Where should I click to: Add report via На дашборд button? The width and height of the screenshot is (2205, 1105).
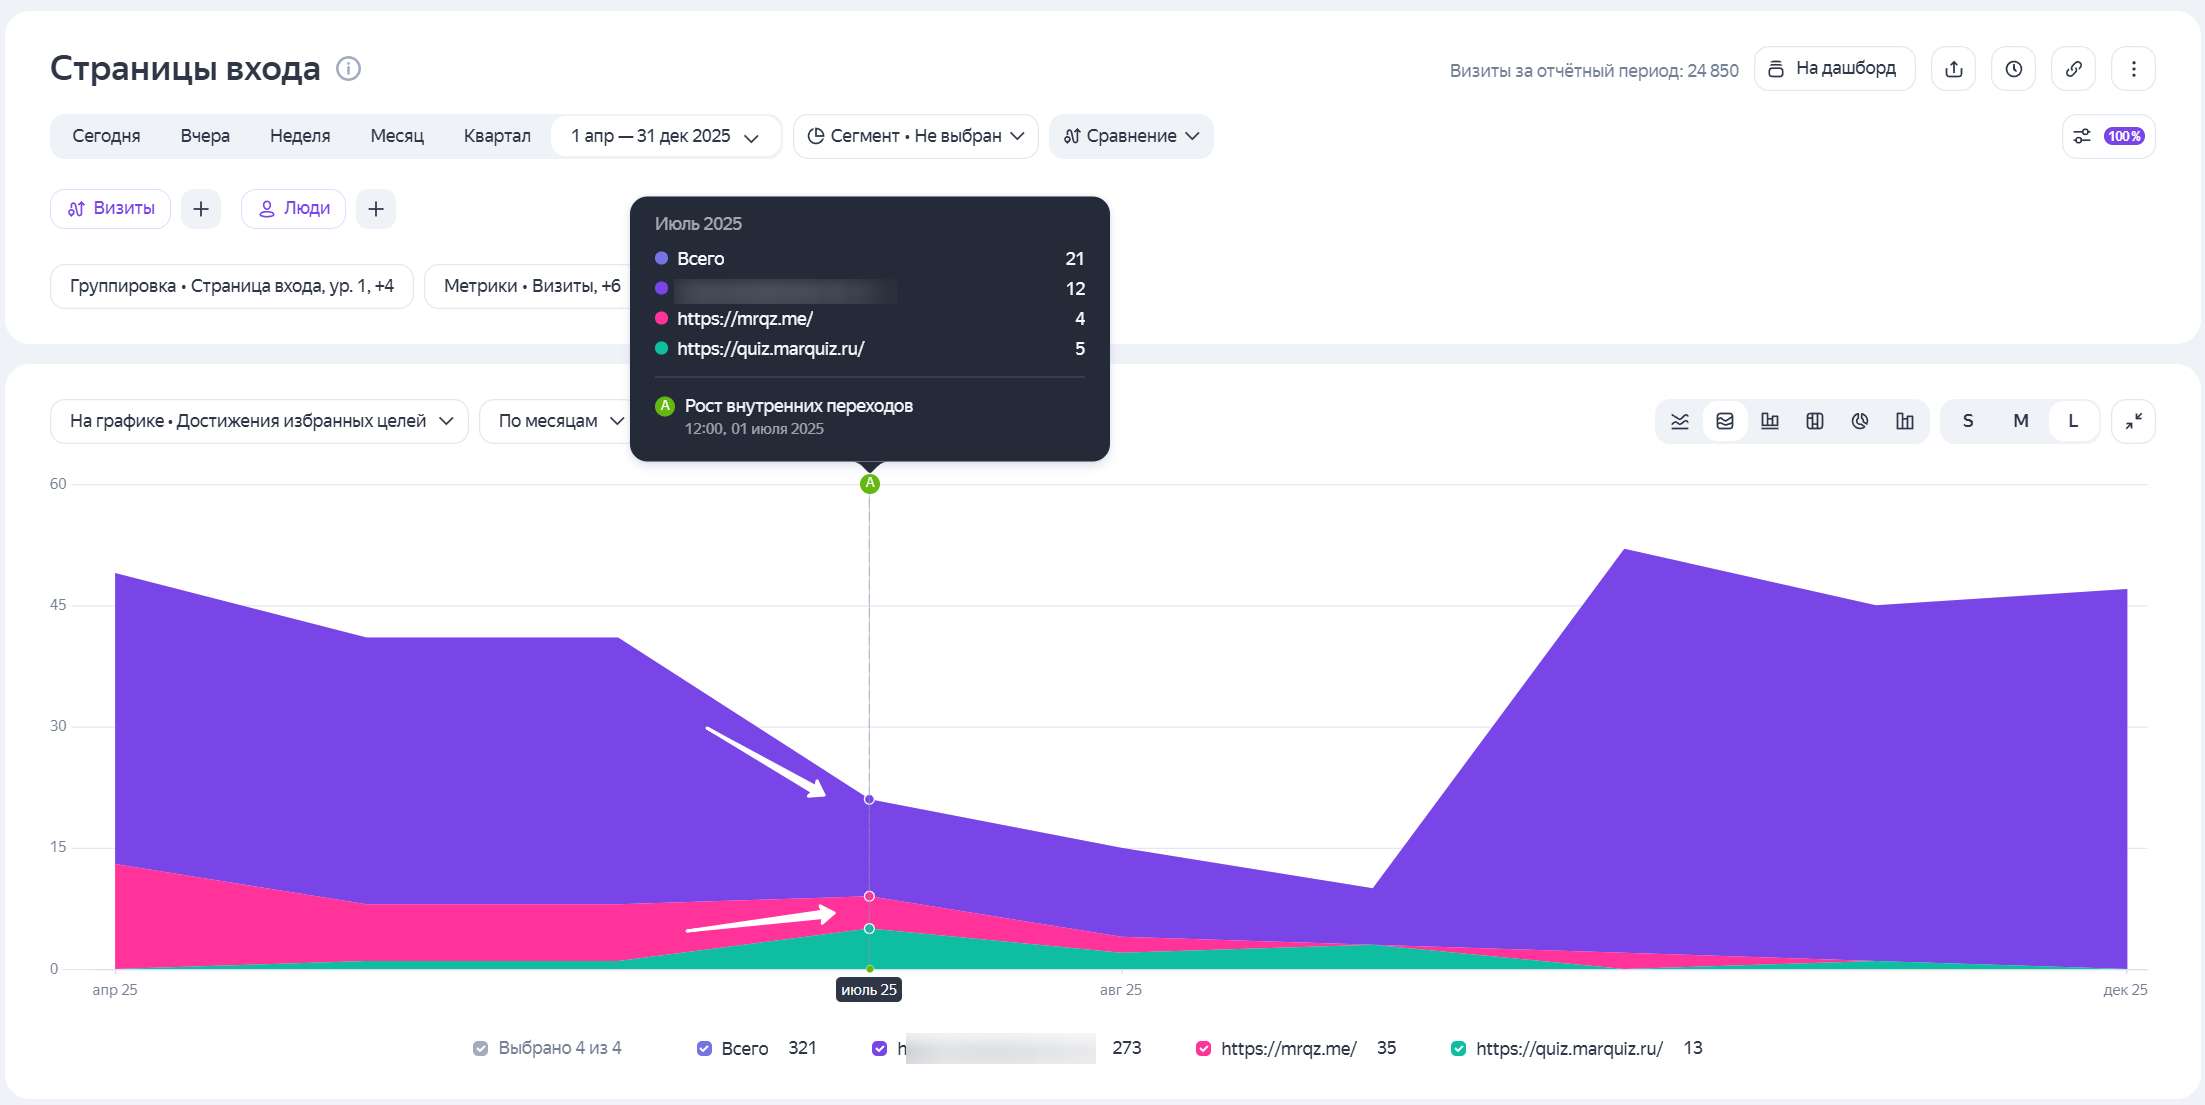coord(1835,69)
